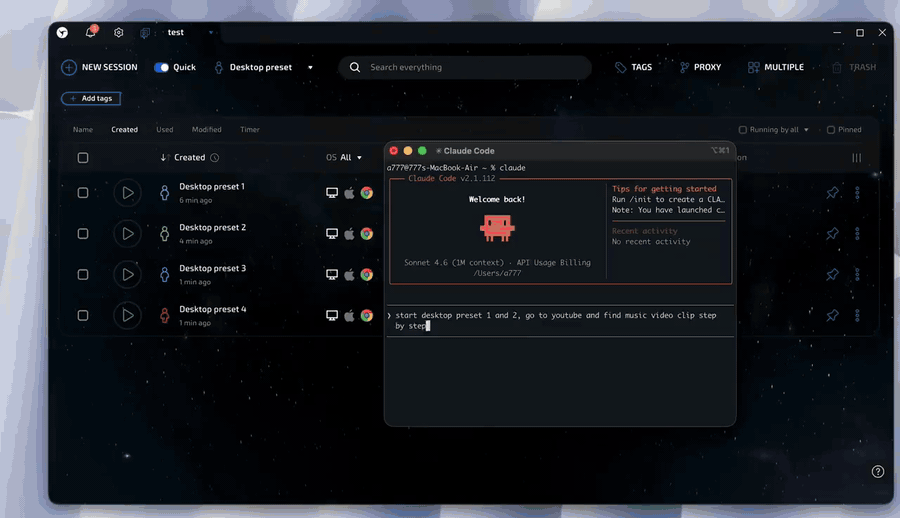Select the Used sort tab
This screenshot has width=900, height=518.
pos(165,130)
